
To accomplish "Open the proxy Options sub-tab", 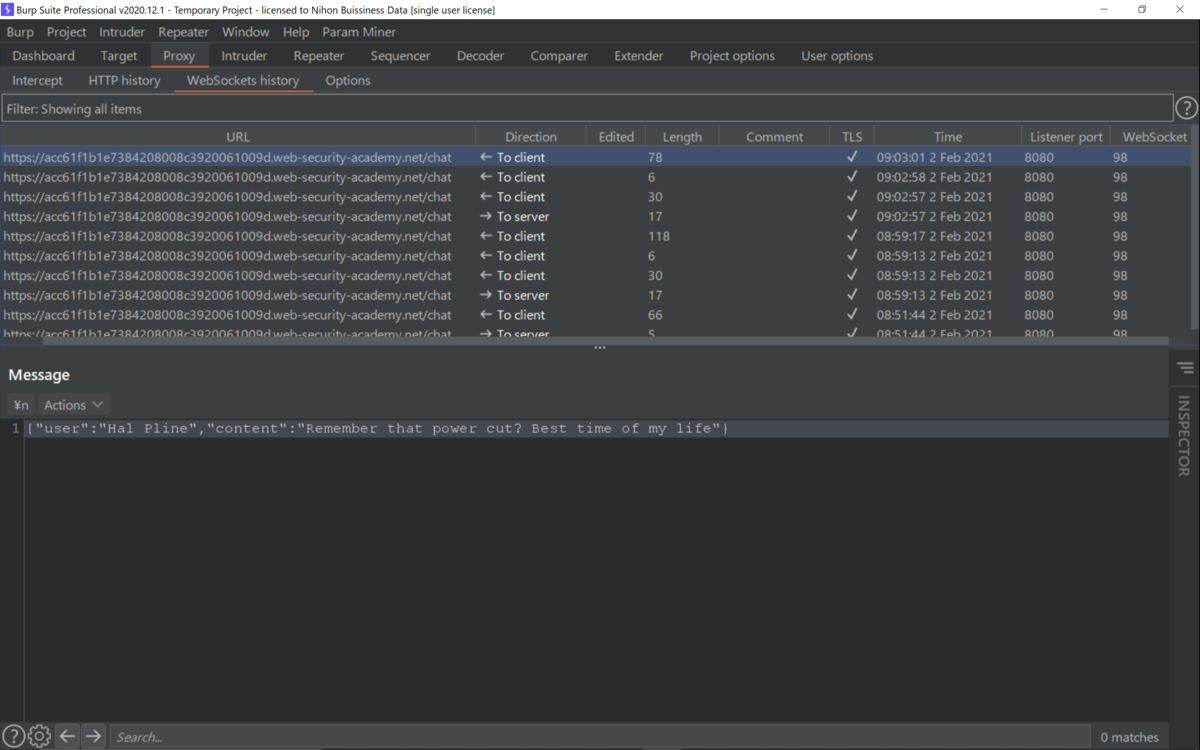I will pos(348,80).
